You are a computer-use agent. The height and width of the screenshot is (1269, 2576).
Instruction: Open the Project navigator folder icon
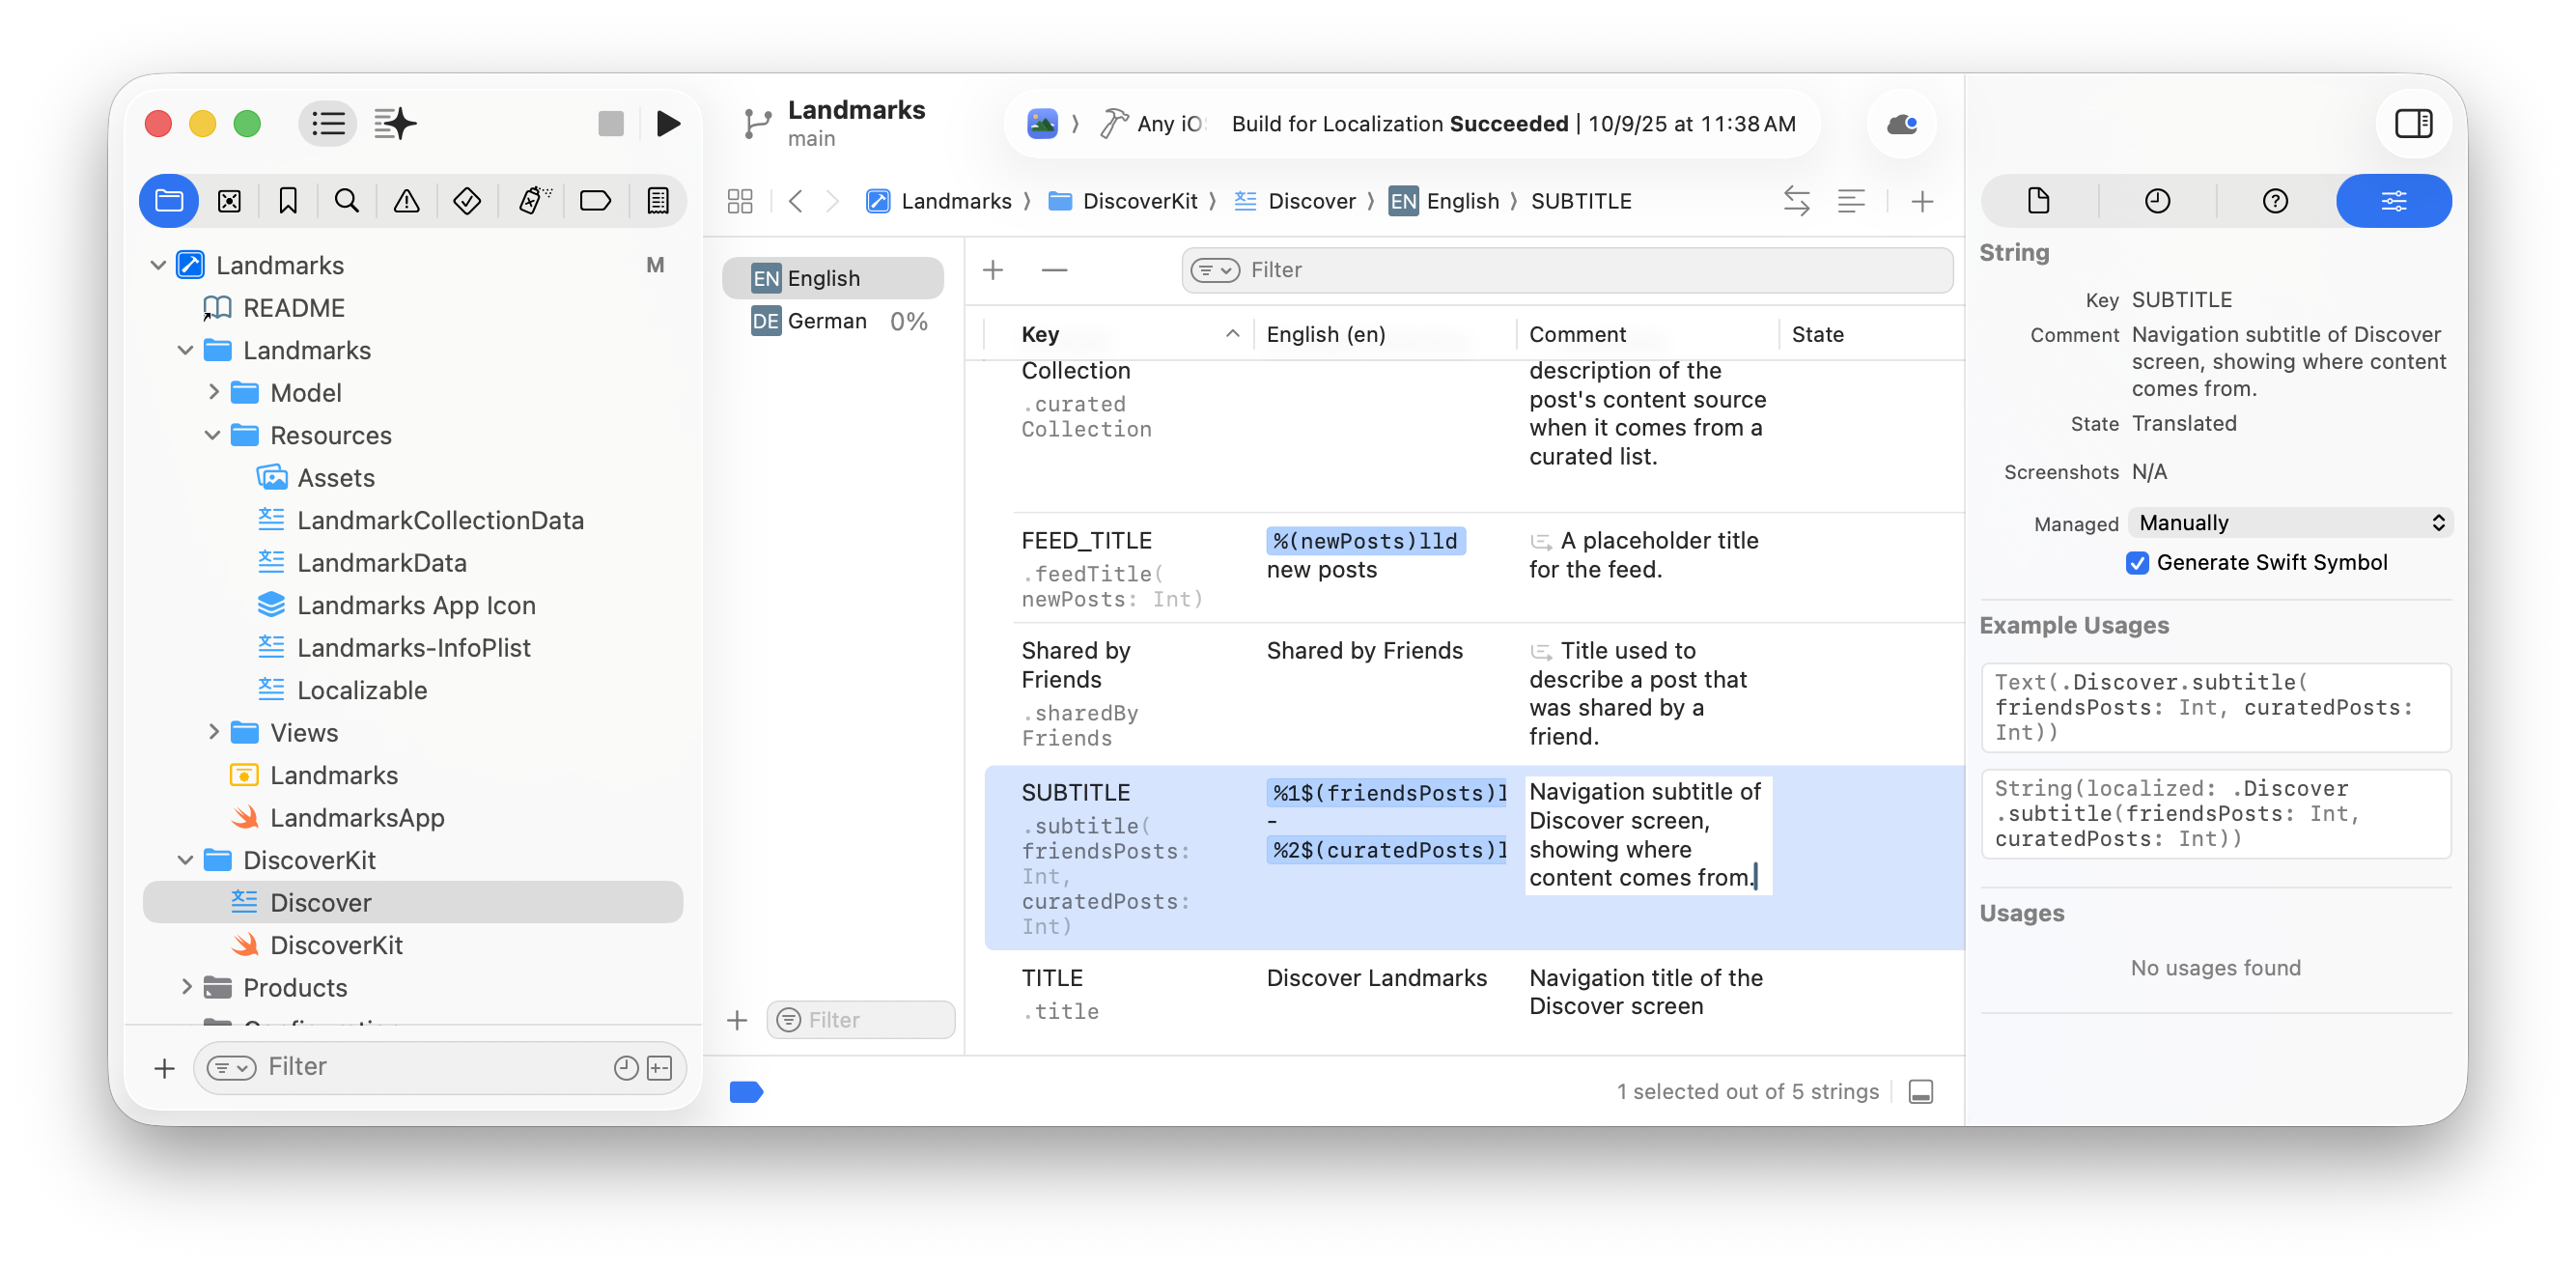[x=169, y=201]
